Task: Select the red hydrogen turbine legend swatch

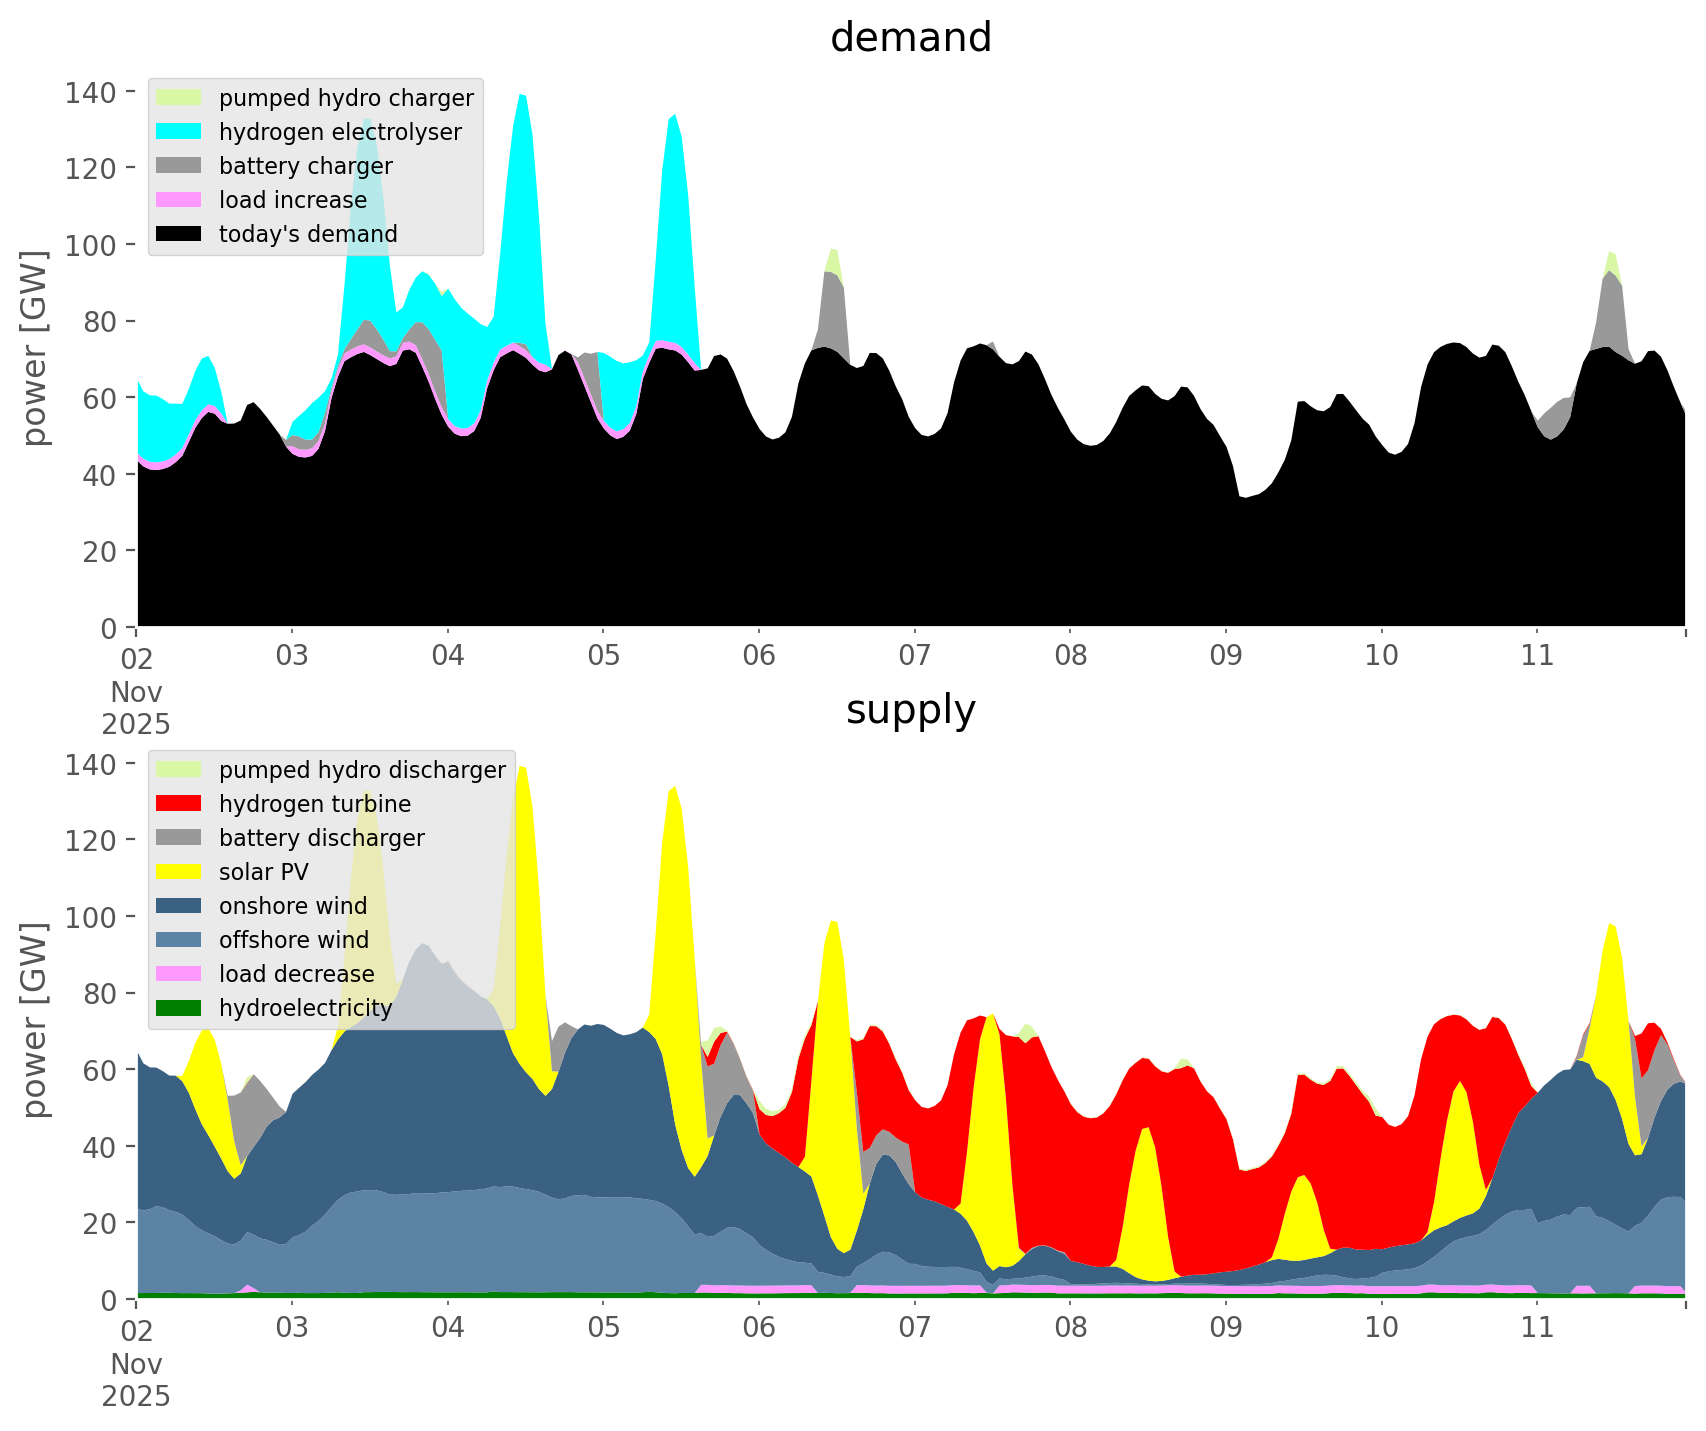Action: point(179,804)
